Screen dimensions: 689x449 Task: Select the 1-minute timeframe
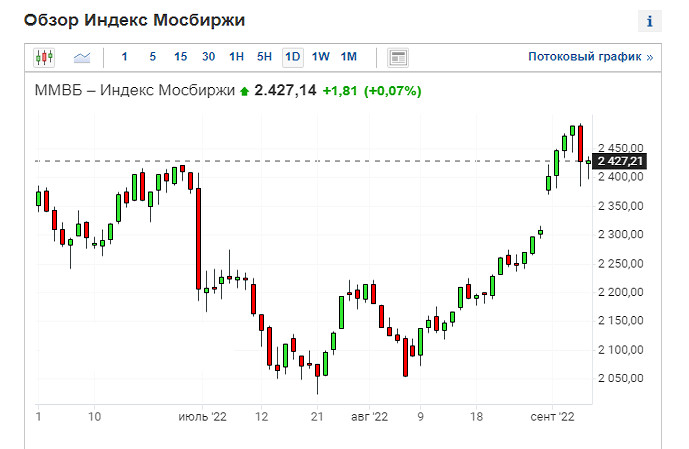[124, 57]
